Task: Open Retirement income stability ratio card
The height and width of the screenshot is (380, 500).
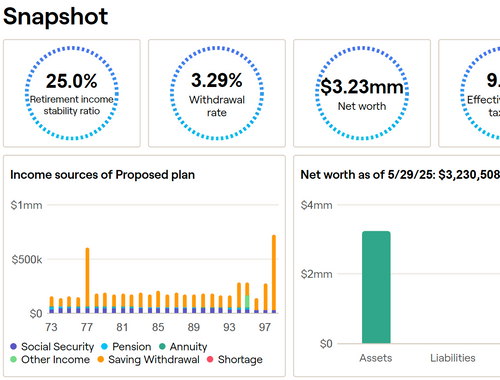Action: point(72,93)
